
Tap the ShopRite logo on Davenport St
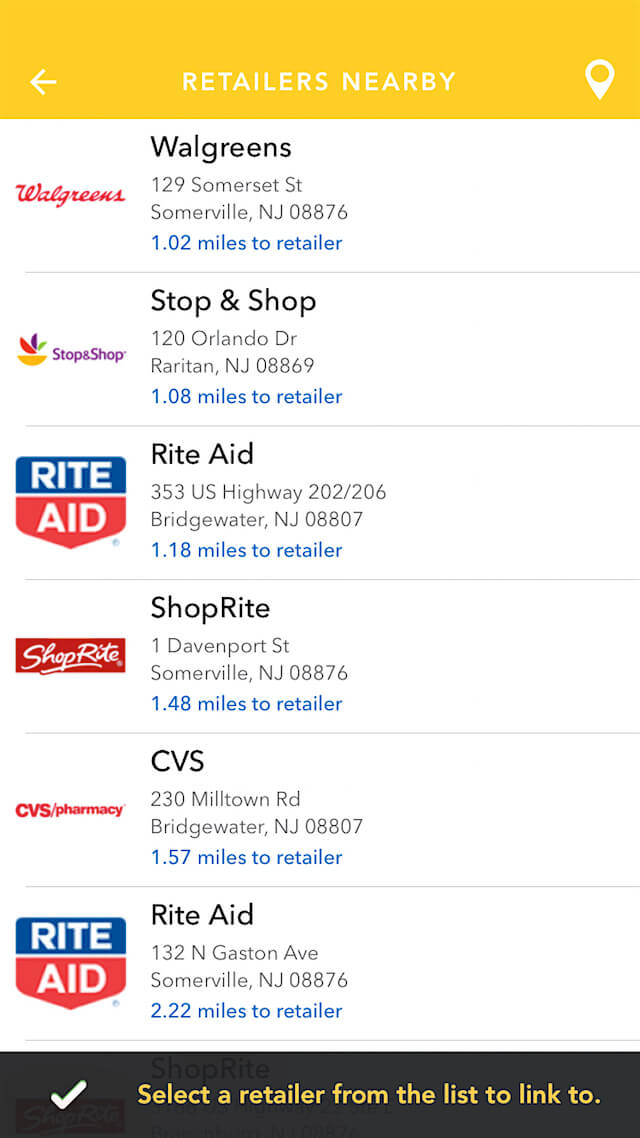pyautogui.click(x=70, y=656)
